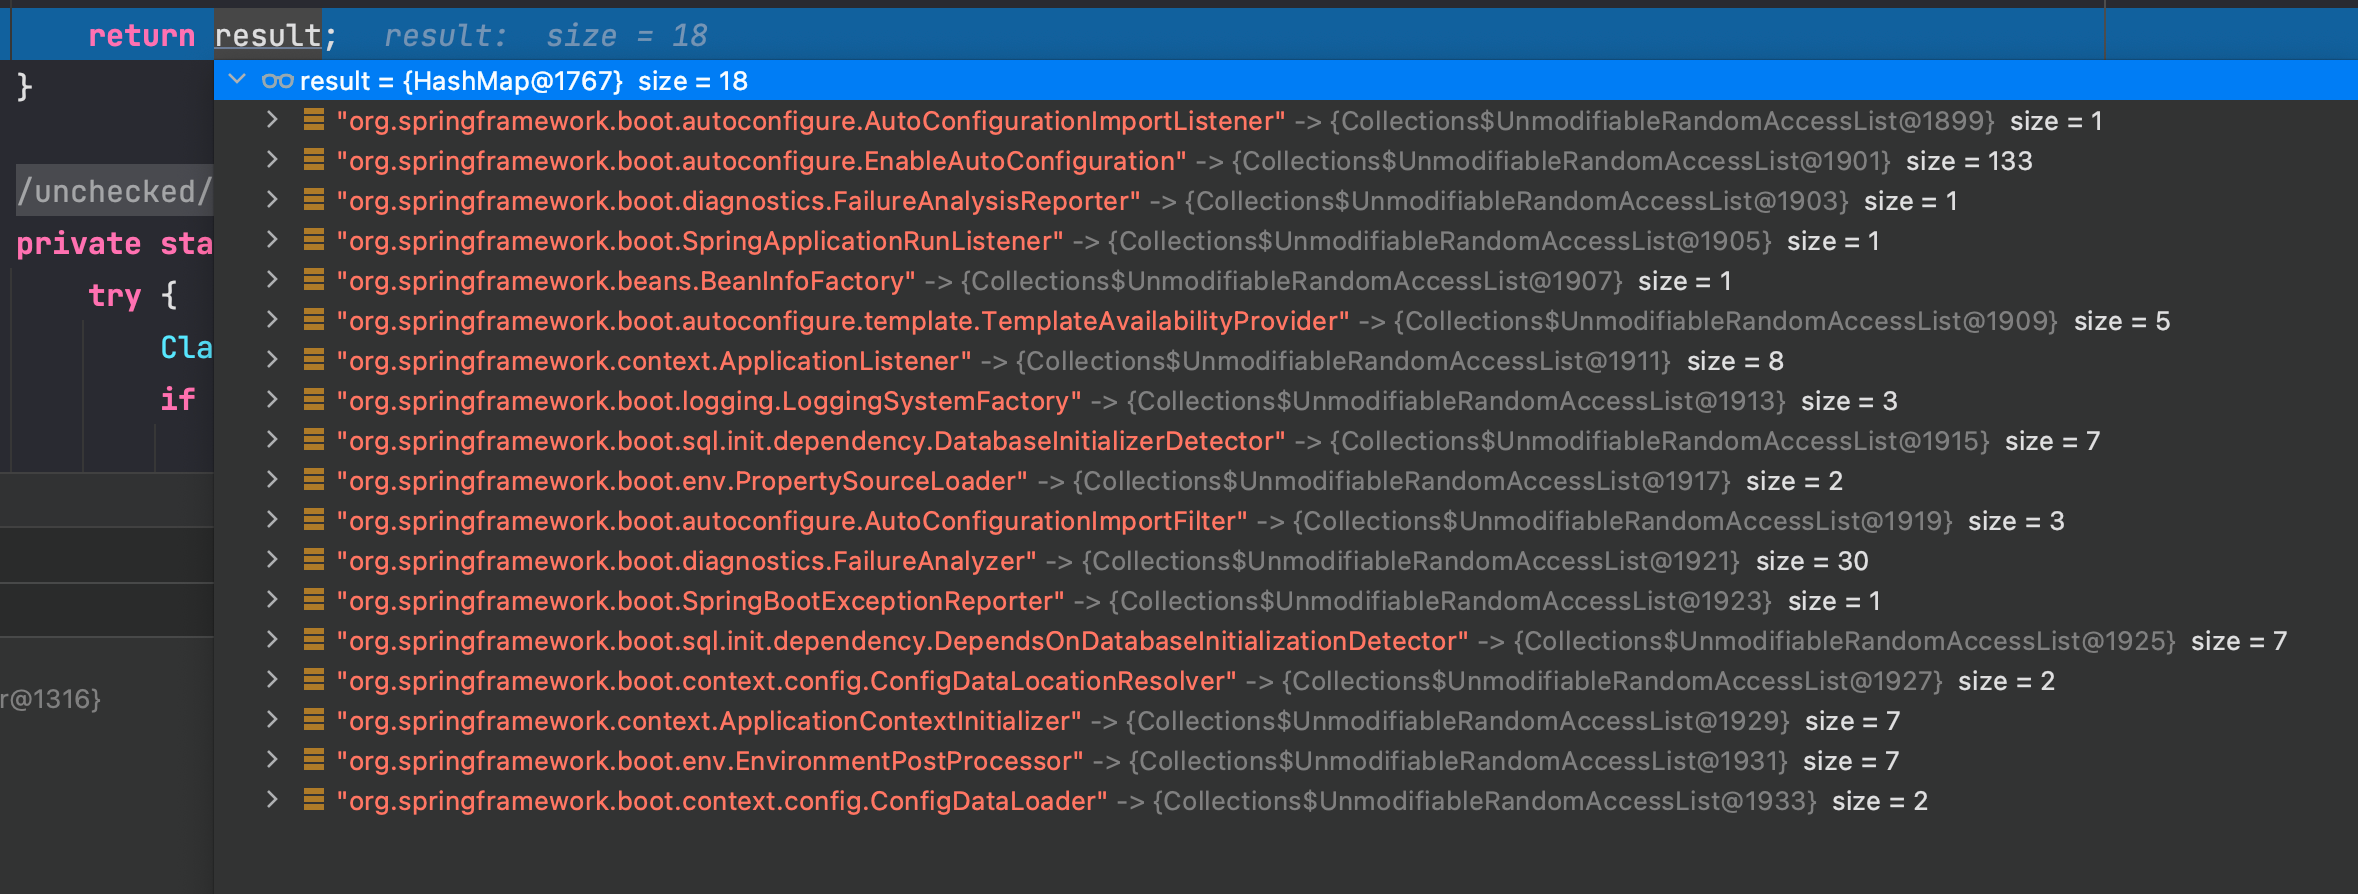Click map-entry icon of ConfigDataLoader row

pyautogui.click(x=314, y=800)
